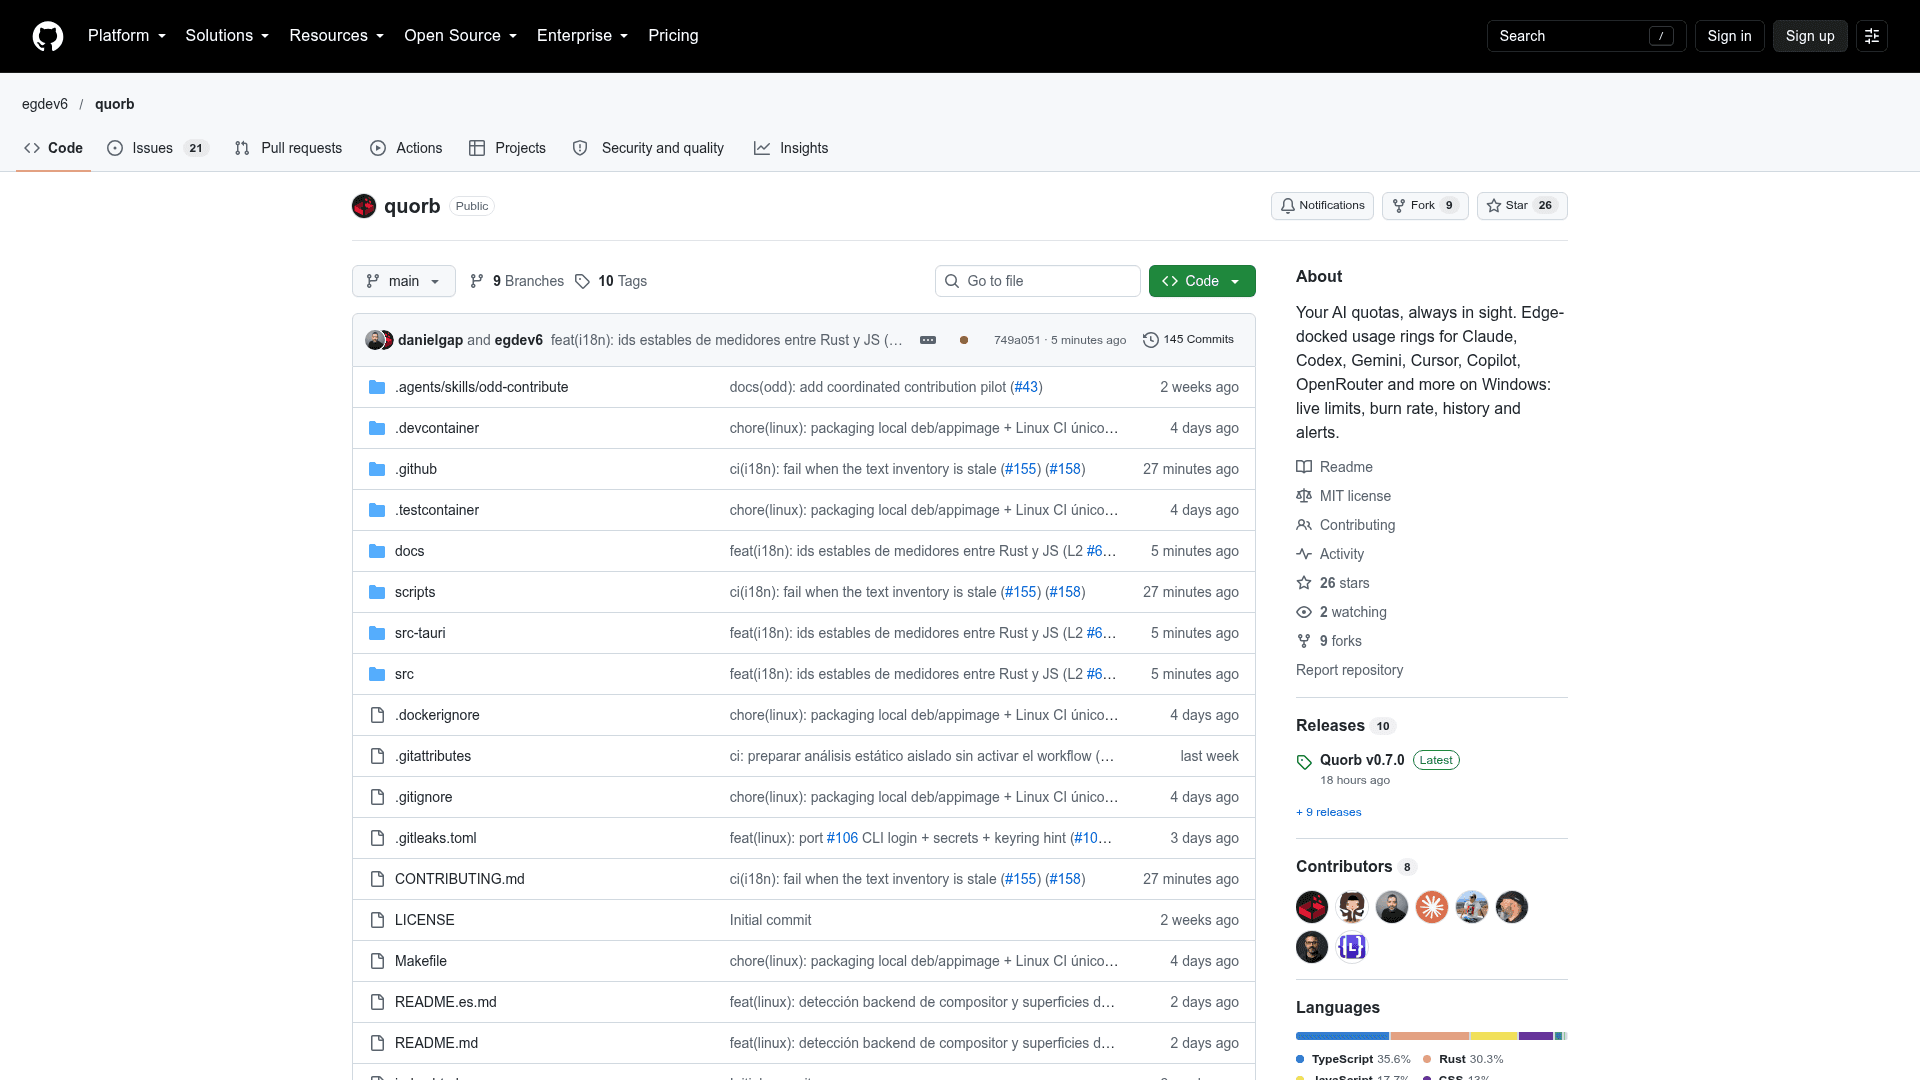Click the orange commit status dot
The width and height of the screenshot is (1920, 1080).
[x=964, y=340]
